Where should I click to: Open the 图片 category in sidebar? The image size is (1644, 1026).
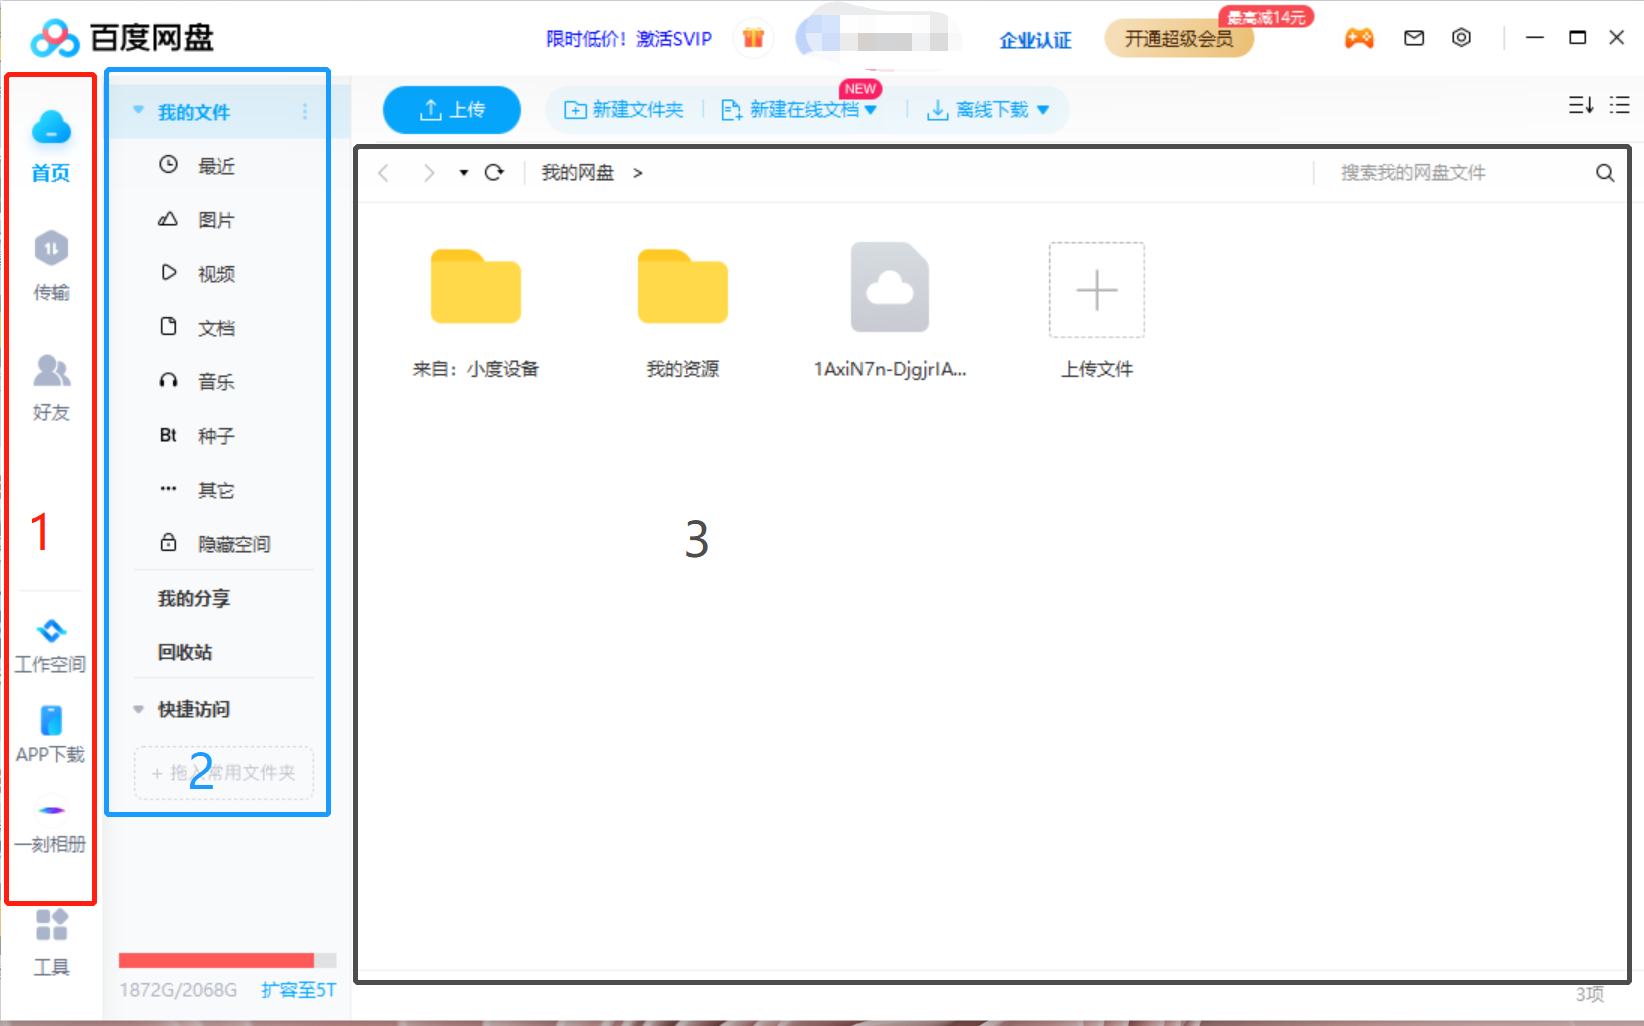pyautogui.click(x=216, y=219)
